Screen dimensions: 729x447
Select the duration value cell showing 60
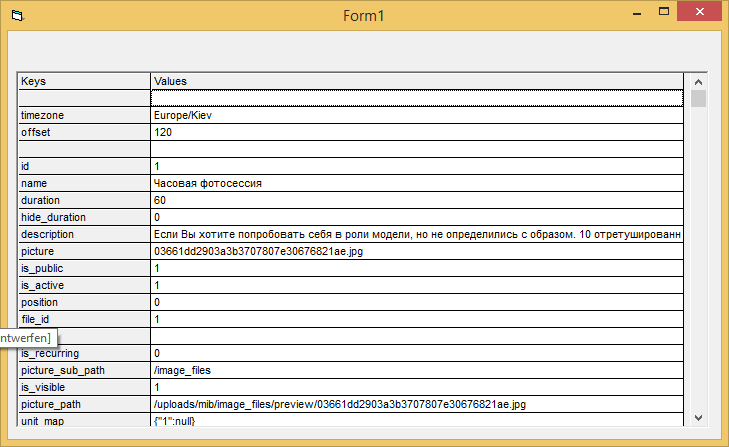tap(416, 200)
